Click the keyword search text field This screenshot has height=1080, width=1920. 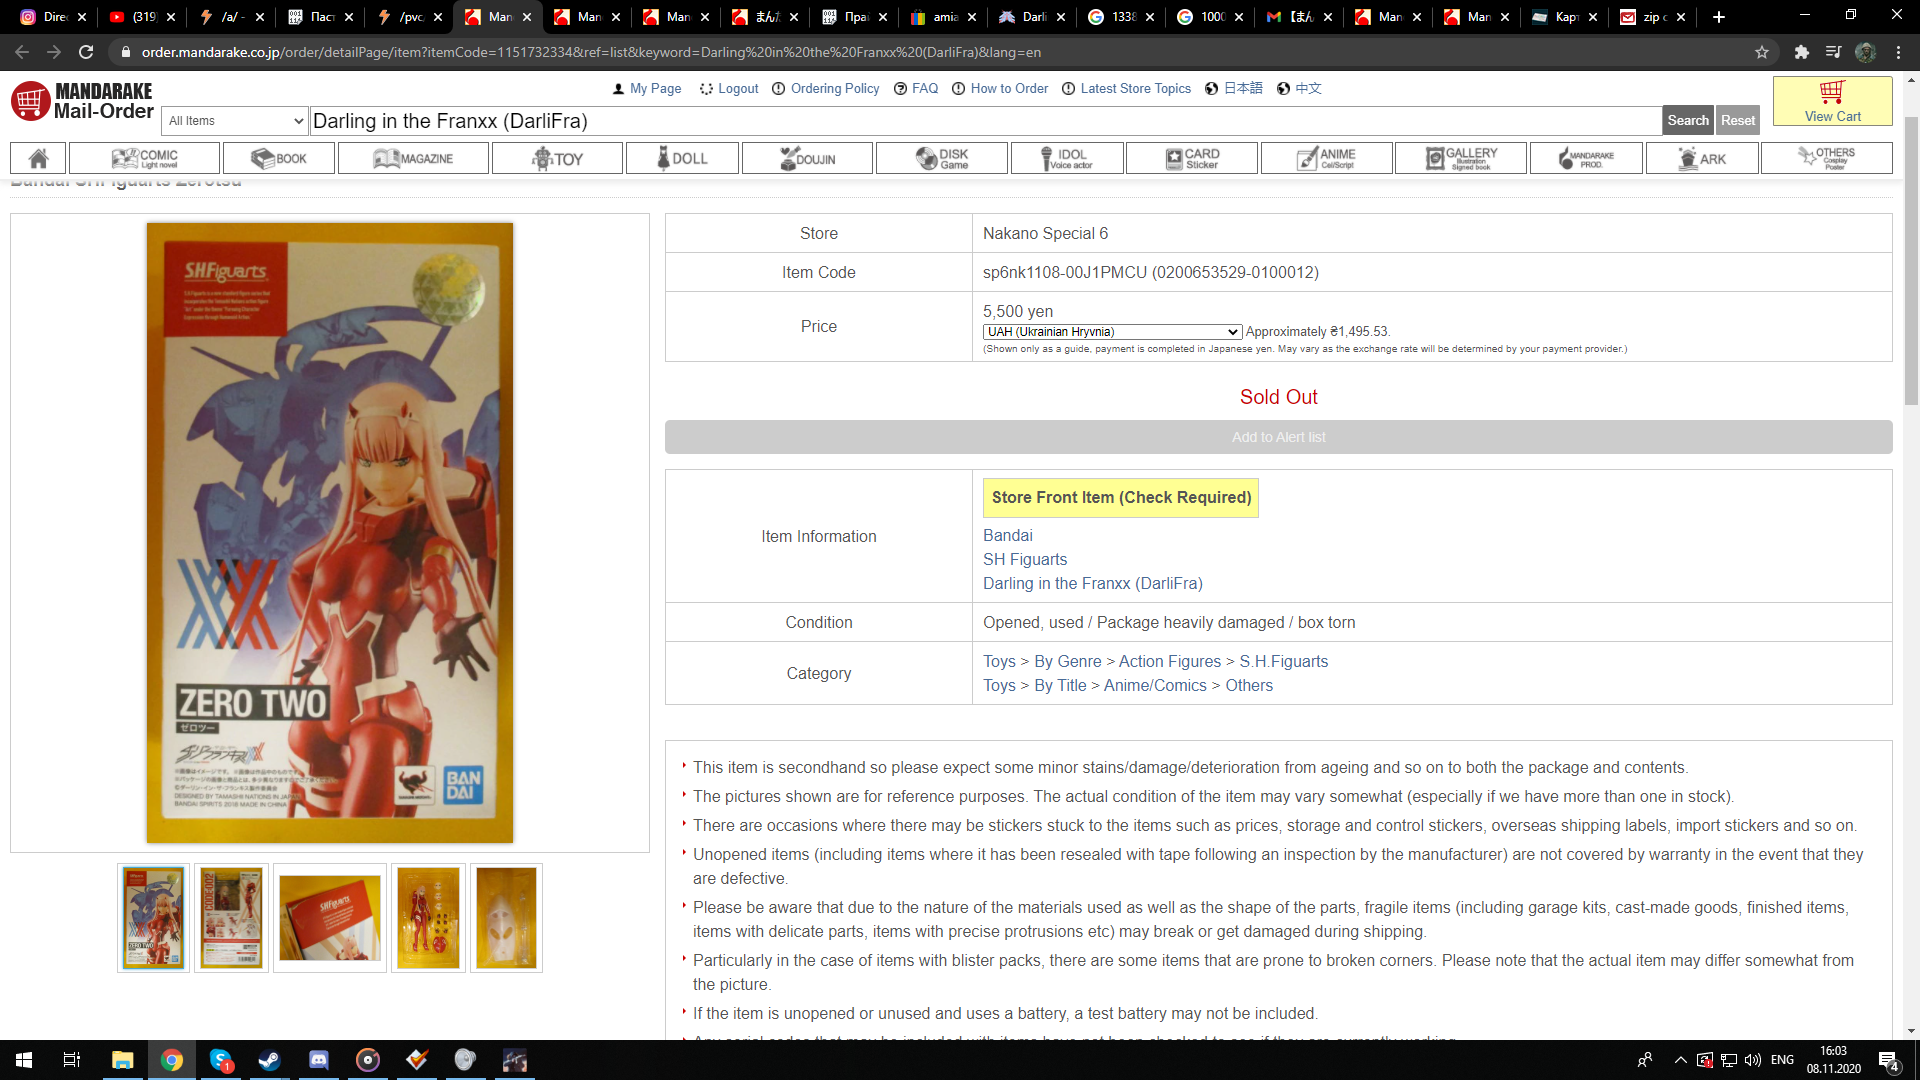[984, 121]
